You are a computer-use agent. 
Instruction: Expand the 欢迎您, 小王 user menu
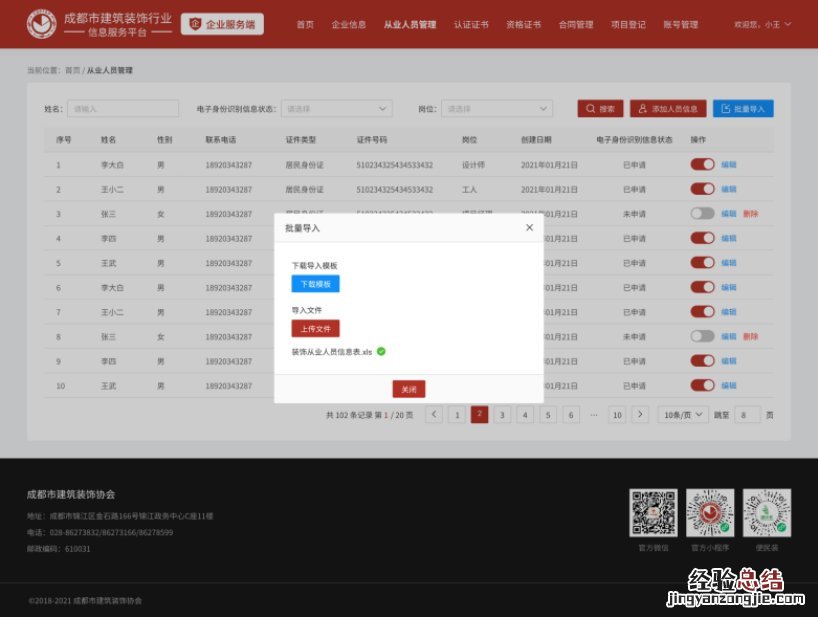[763, 25]
